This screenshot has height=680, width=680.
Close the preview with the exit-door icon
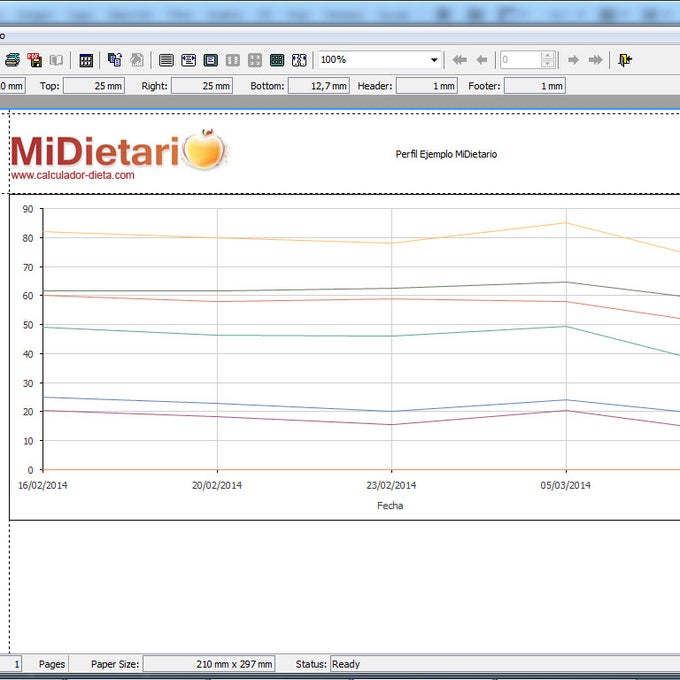625,60
